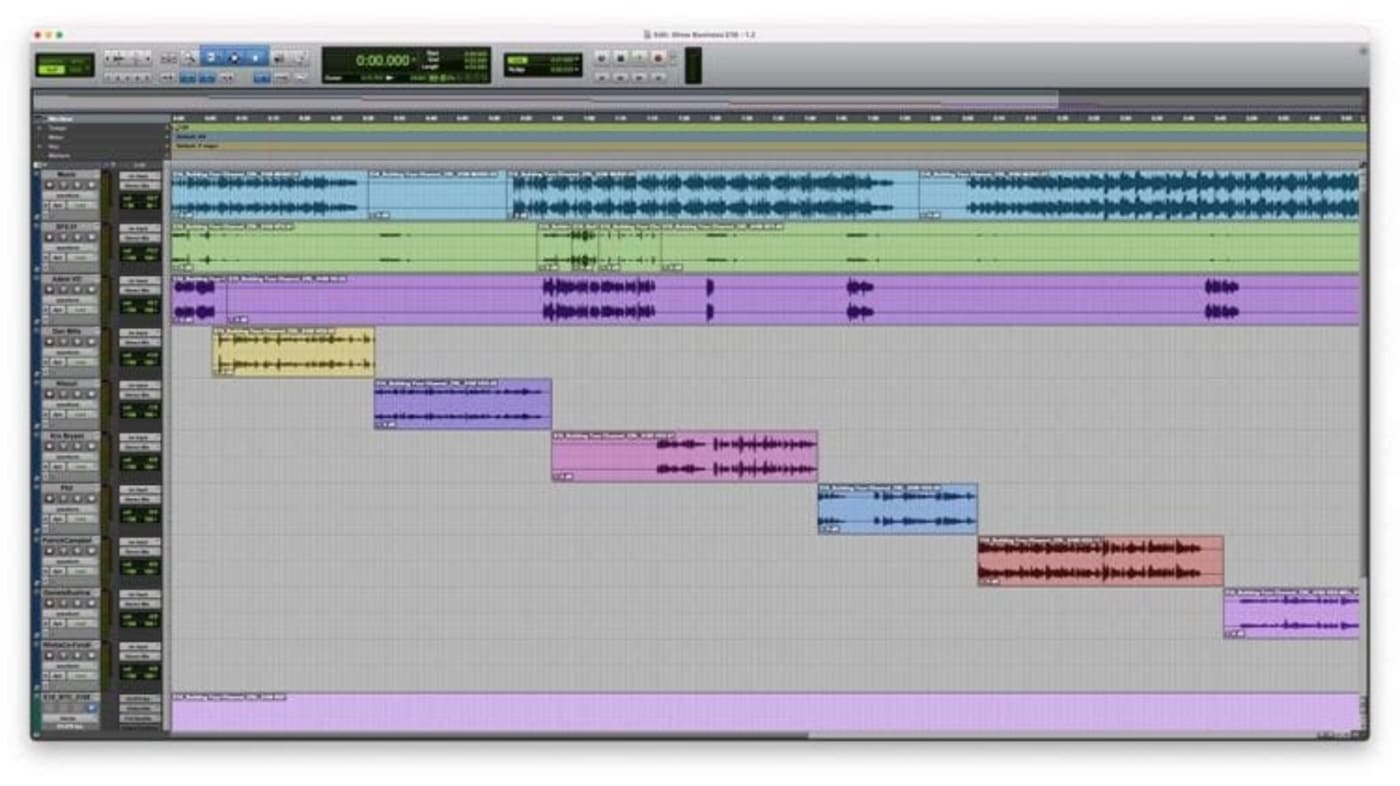The height and width of the screenshot is (786, 1400).
Task: Record-enable the Dan Mills track
Action: click(x=48, y=343)
